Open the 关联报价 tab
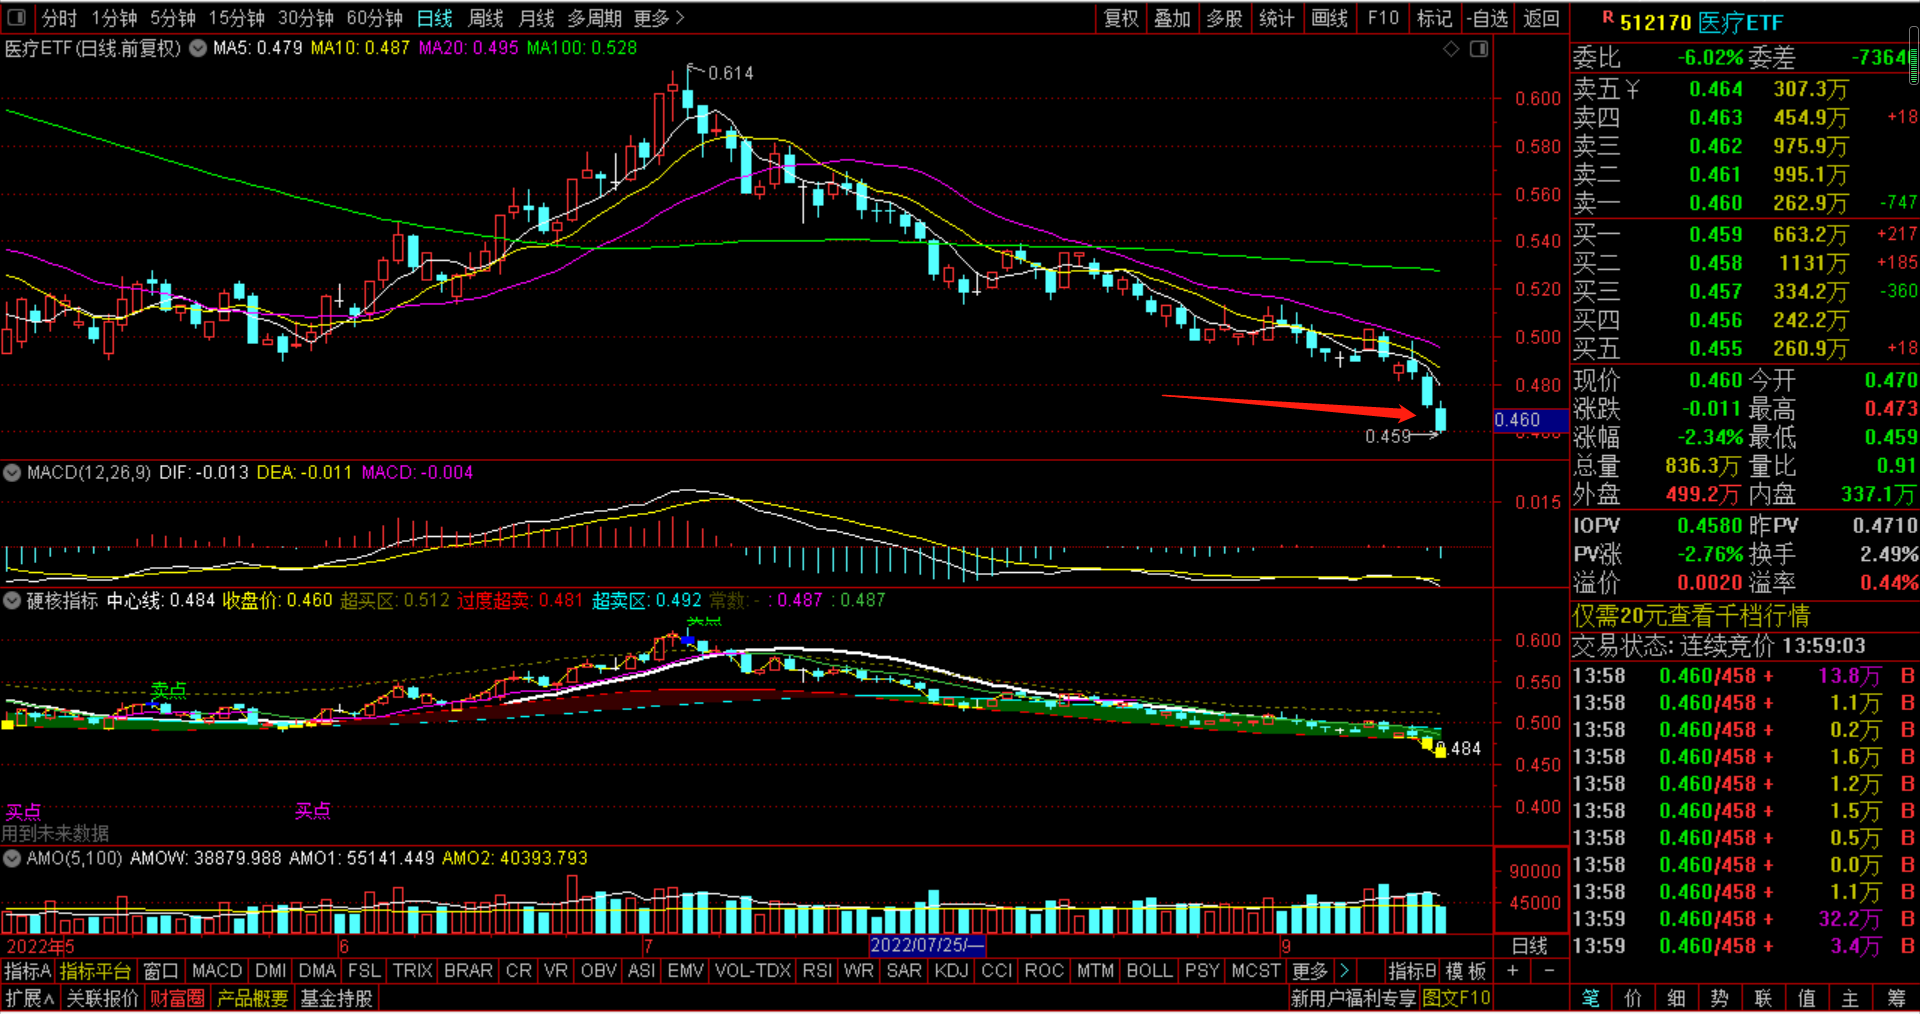 click(102, 998)
